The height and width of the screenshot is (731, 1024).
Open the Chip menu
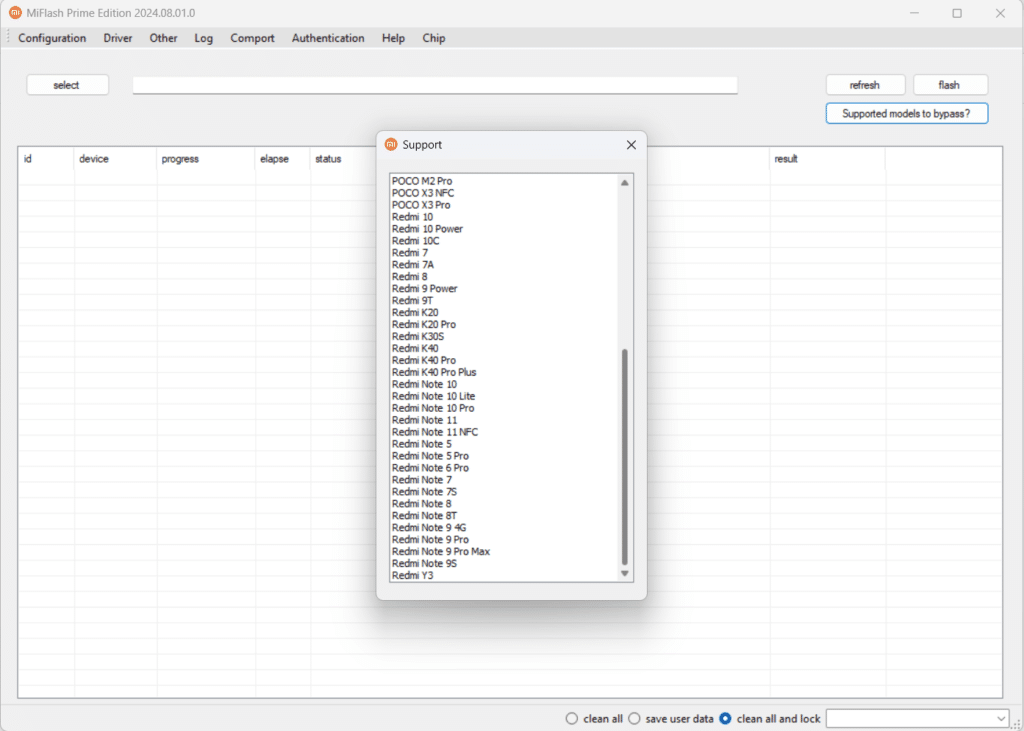coord(434,38)
